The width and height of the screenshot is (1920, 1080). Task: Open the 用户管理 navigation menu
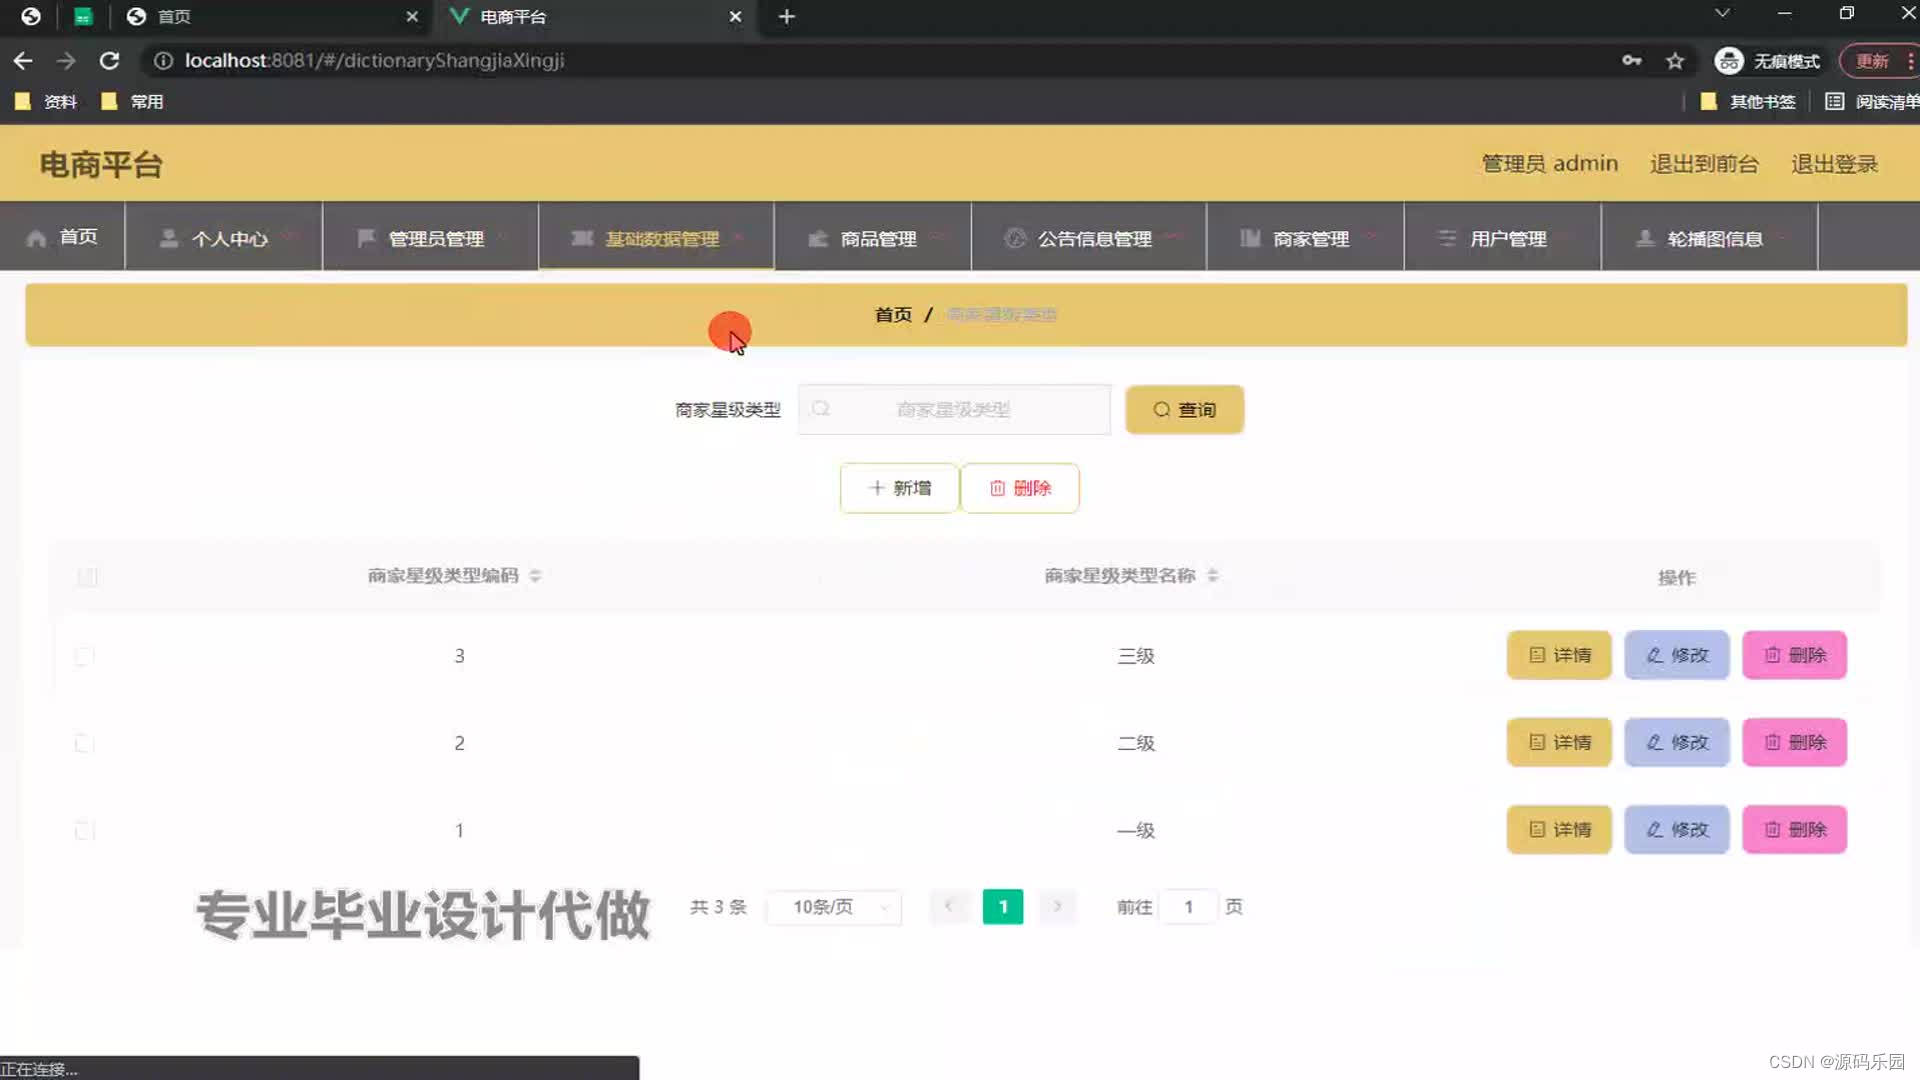[1506, 238]
